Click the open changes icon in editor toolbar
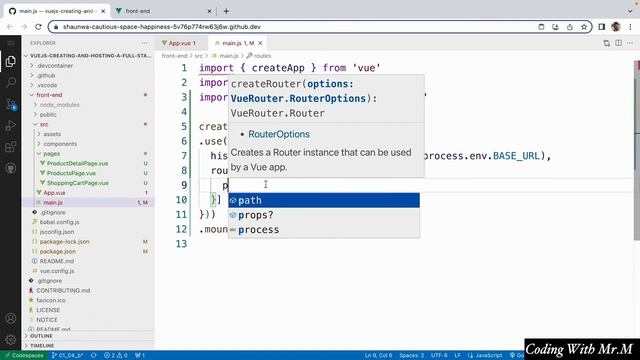The image size is (640, 360). (x=607, y=43)
